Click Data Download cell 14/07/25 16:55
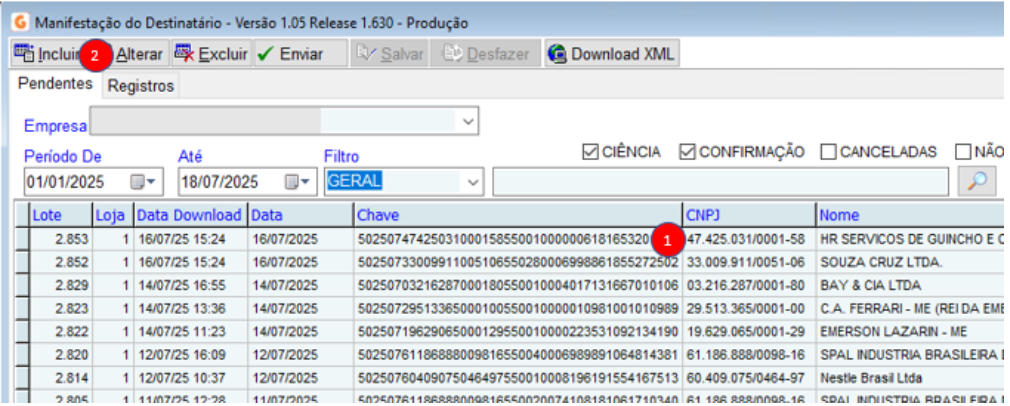Viewport: 1010px width, 406px height. [x=190, y=285]
